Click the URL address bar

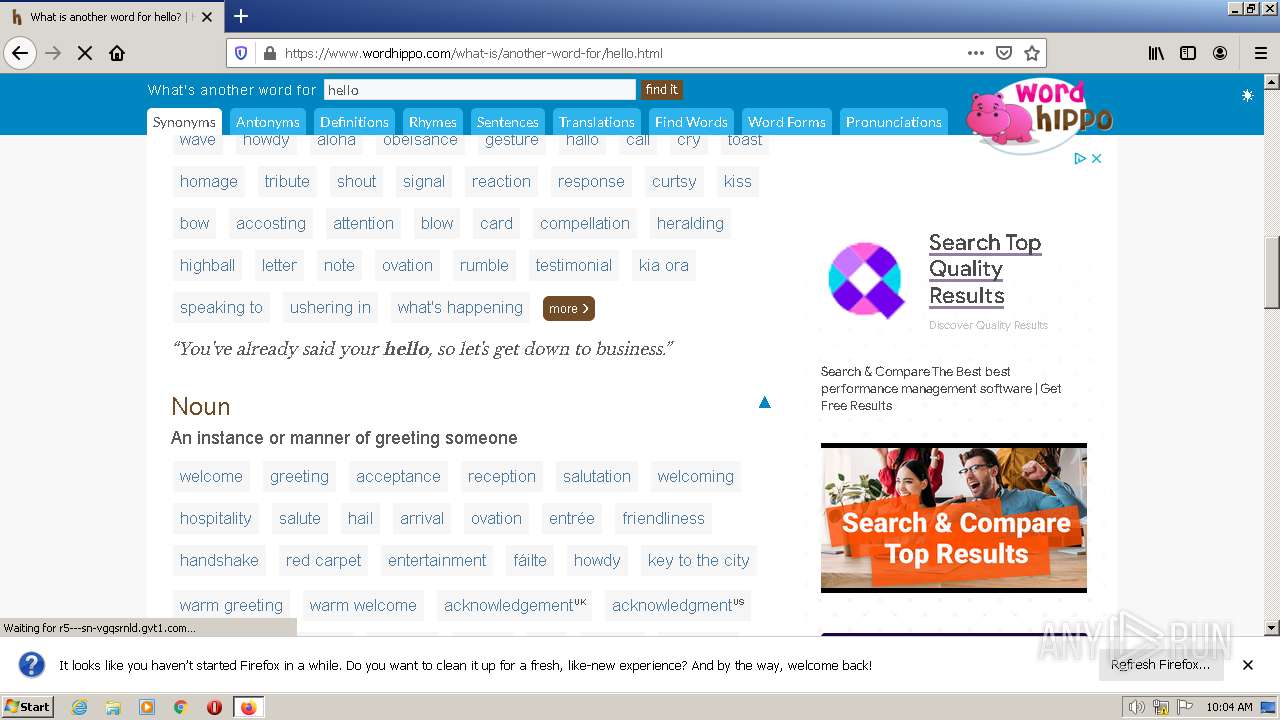(620, 53)
